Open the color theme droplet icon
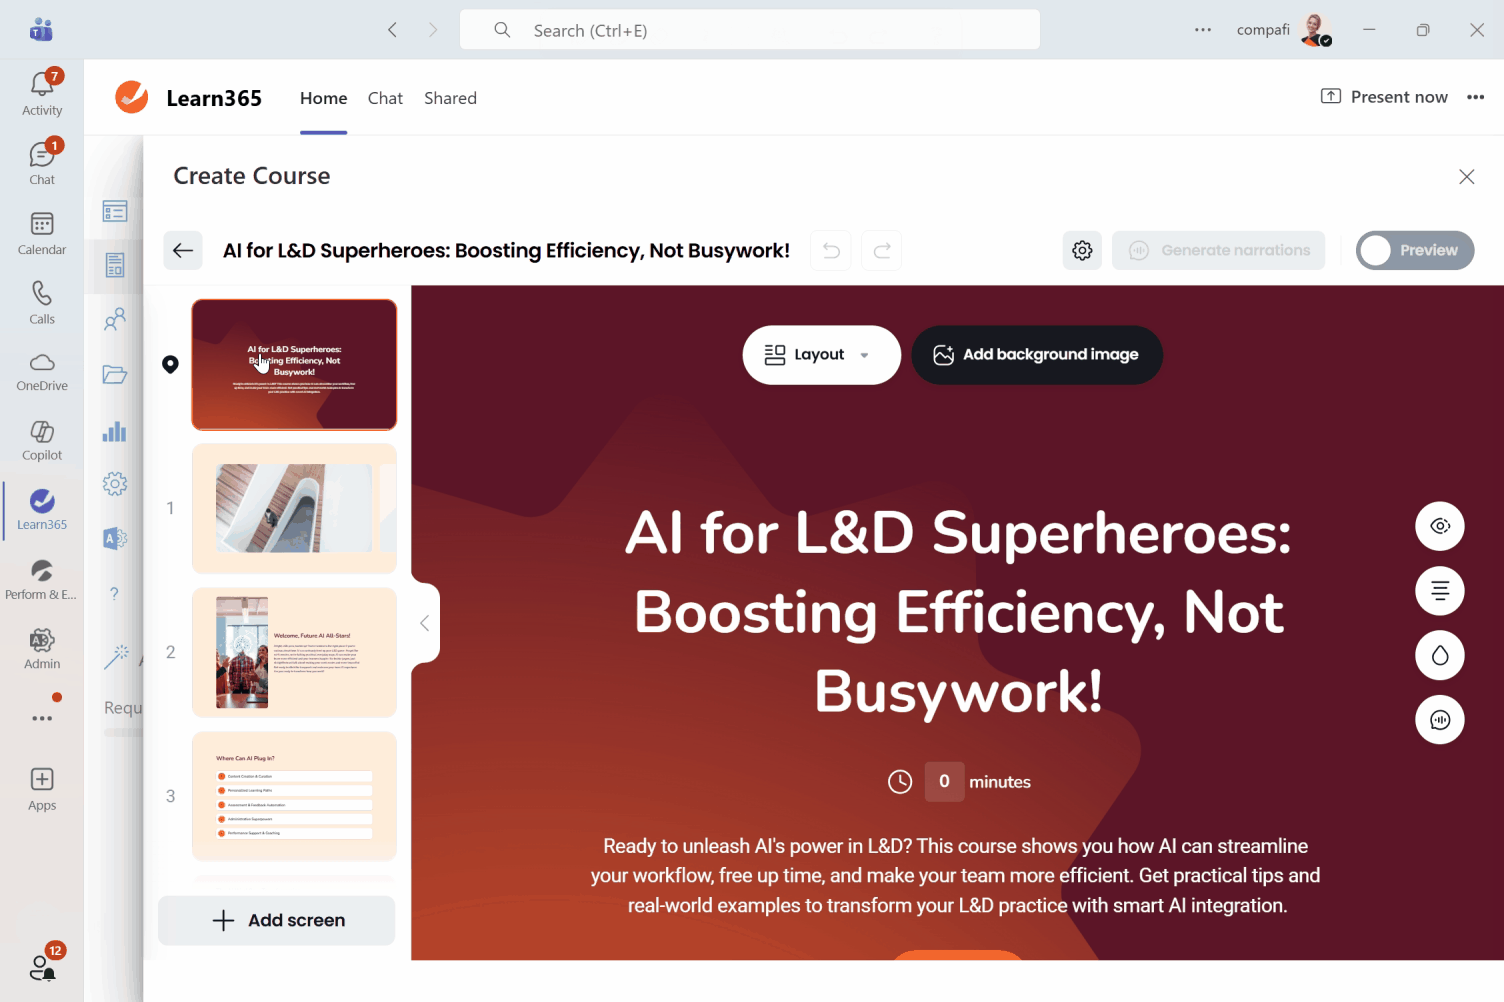This screenshot has height=1002, width=1504. coord(1439,656)
